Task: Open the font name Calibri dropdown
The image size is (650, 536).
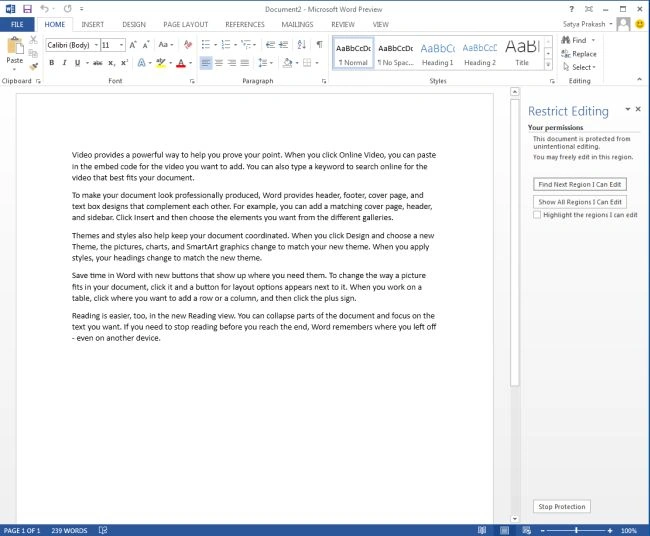Action: 96,45
